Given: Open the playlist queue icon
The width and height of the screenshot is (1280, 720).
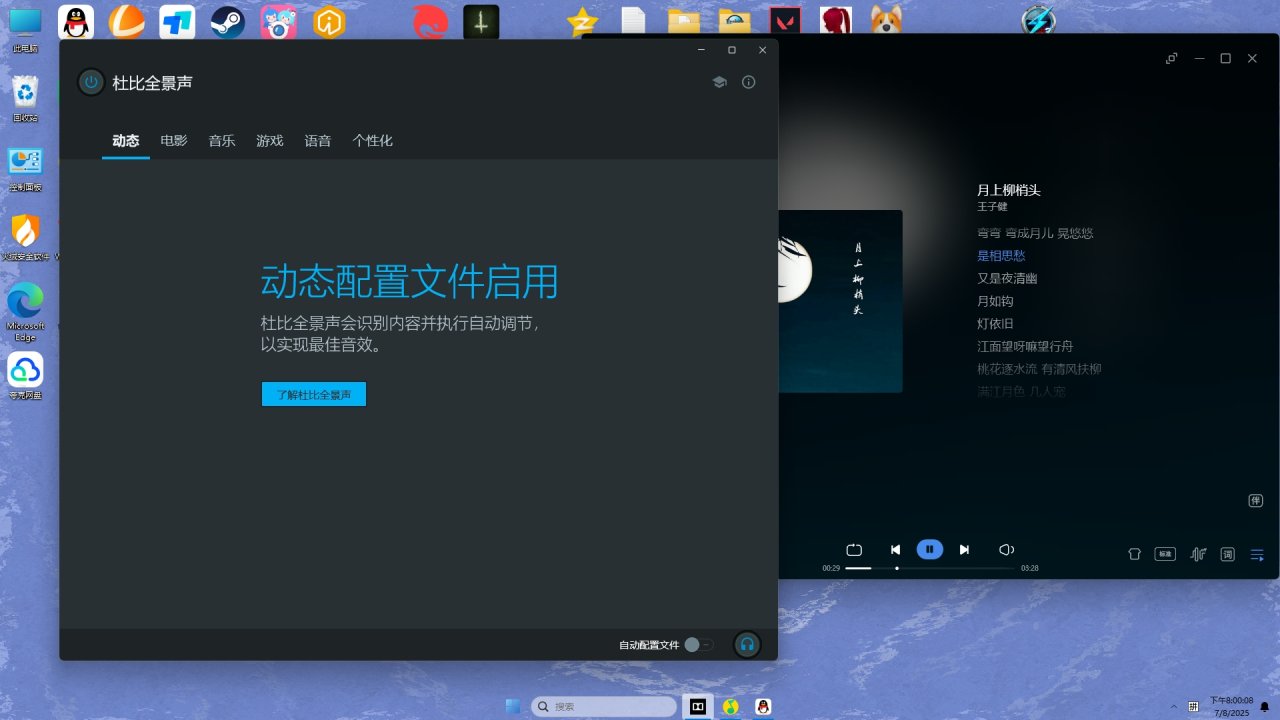Looking at the screenshot, I should pyautogui.click(x=1258, y=554).
